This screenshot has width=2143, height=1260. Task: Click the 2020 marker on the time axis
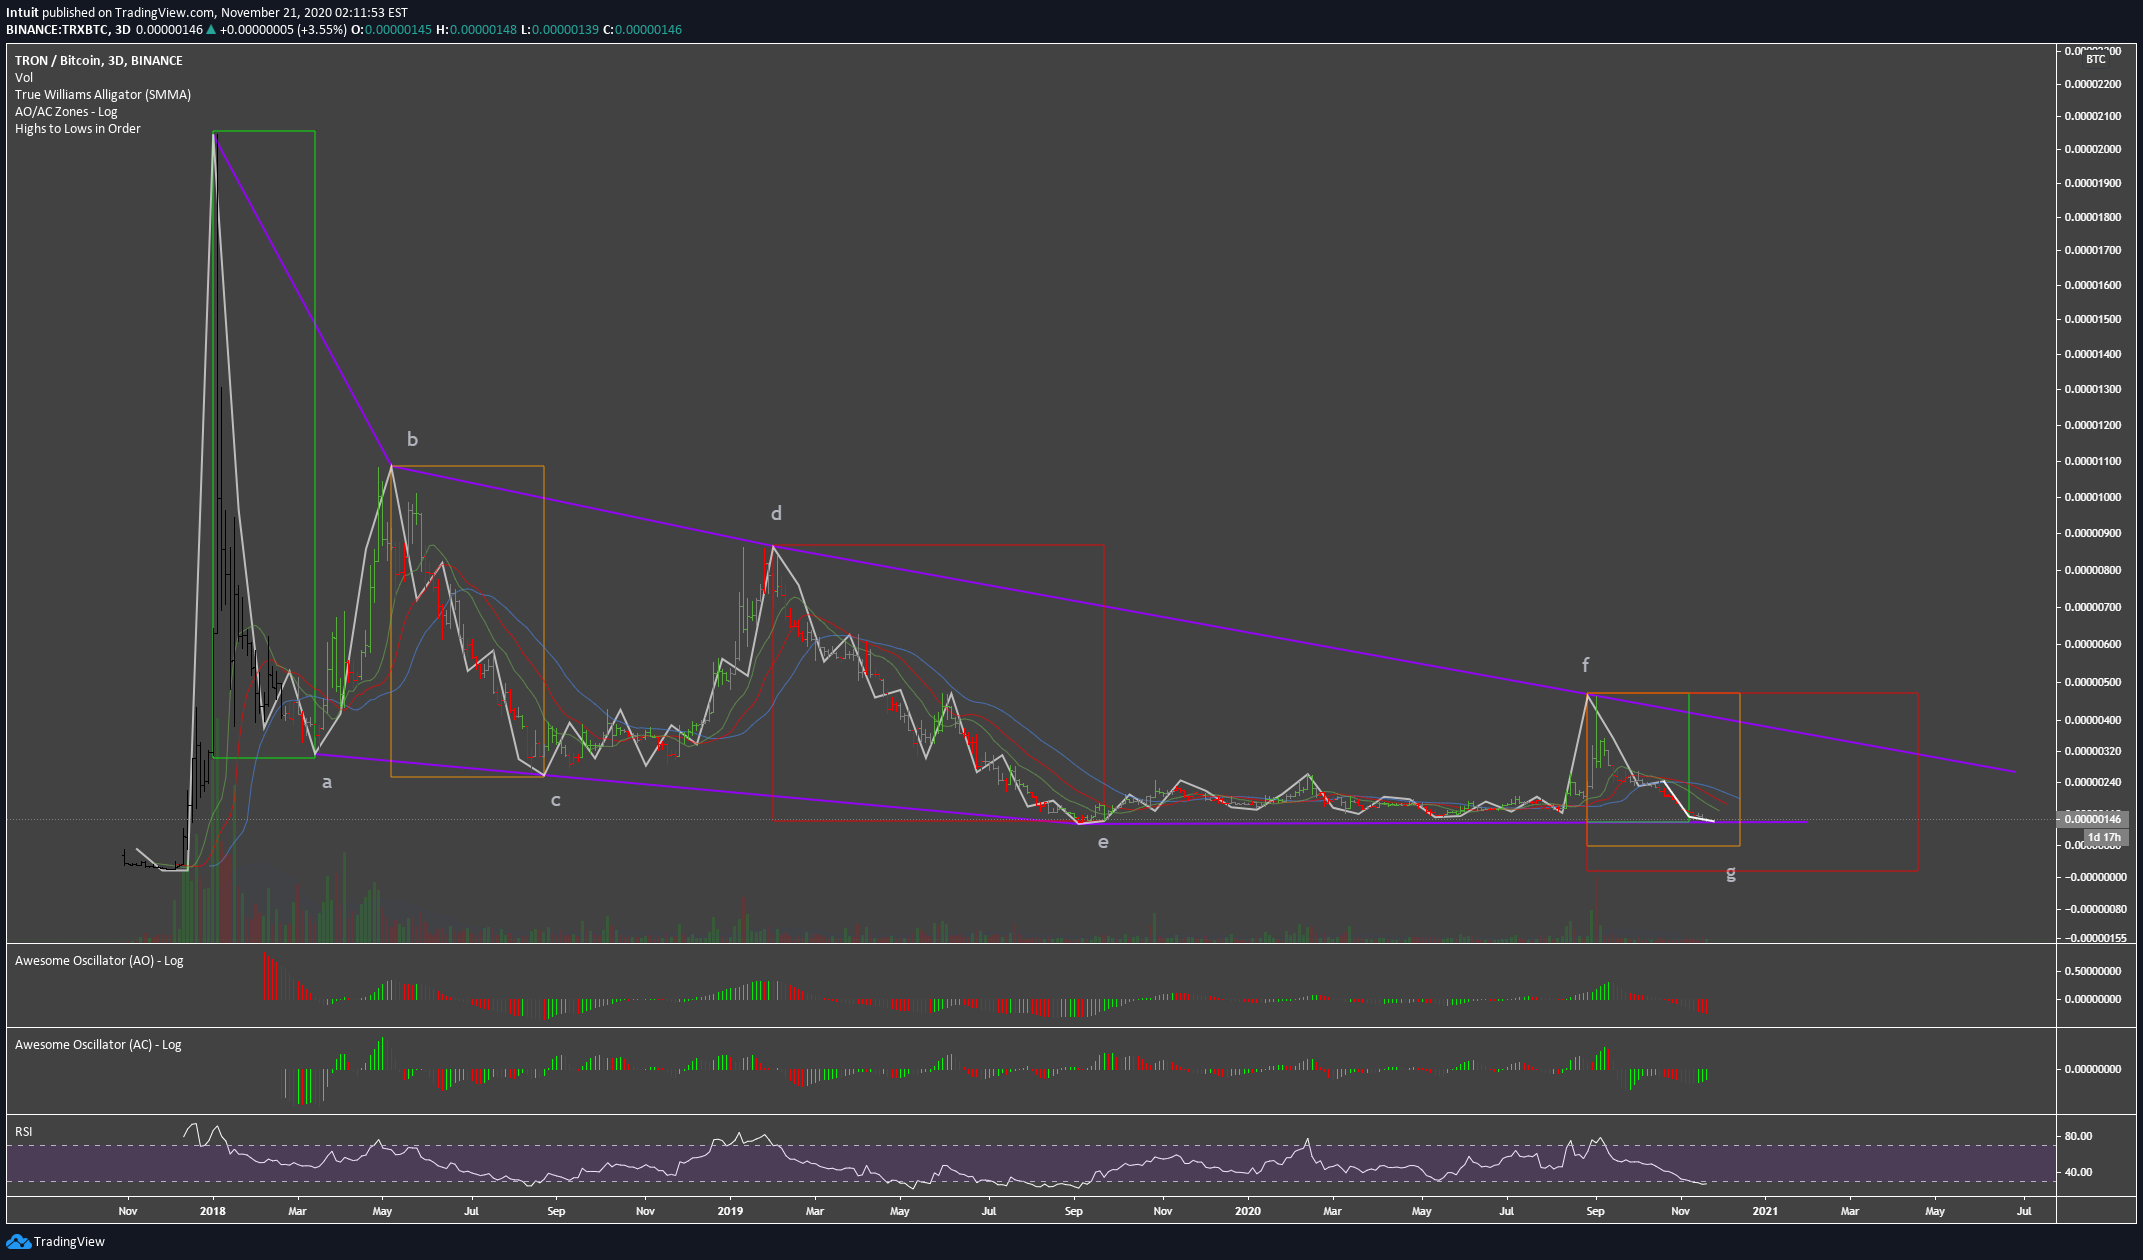pos(1248,1211)
